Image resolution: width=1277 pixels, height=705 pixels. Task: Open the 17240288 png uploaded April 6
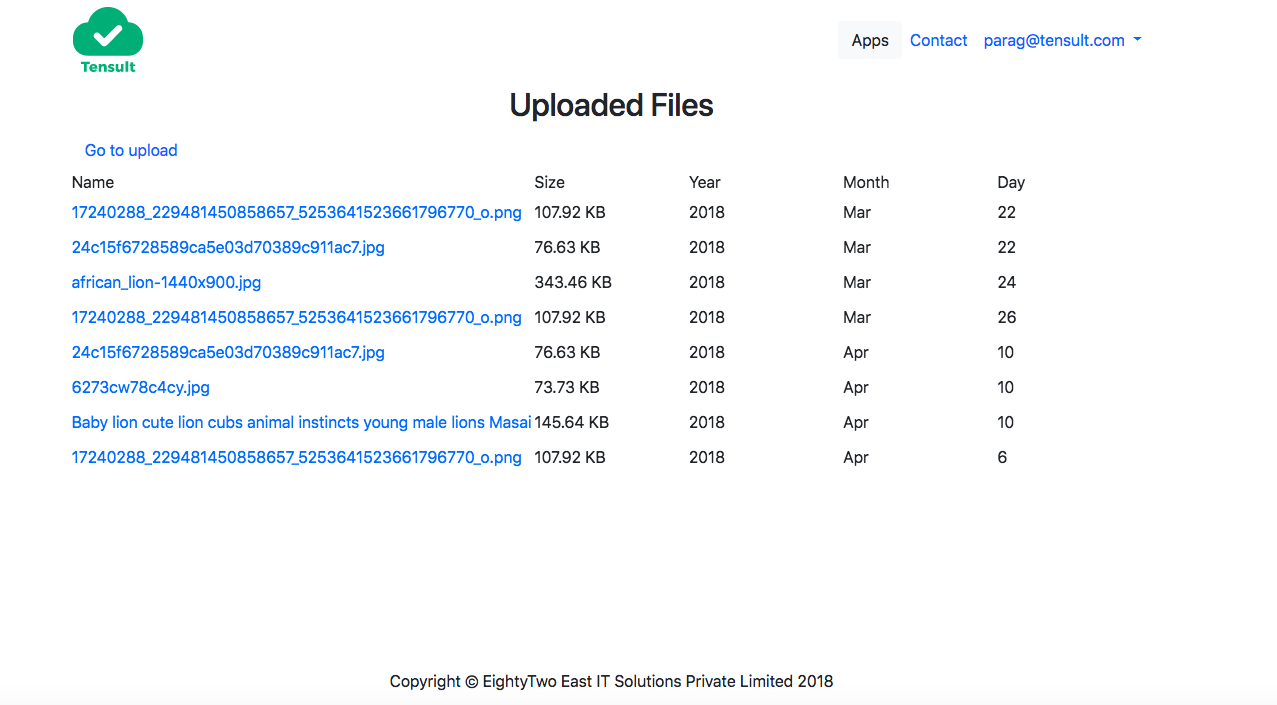click(296, 457)
